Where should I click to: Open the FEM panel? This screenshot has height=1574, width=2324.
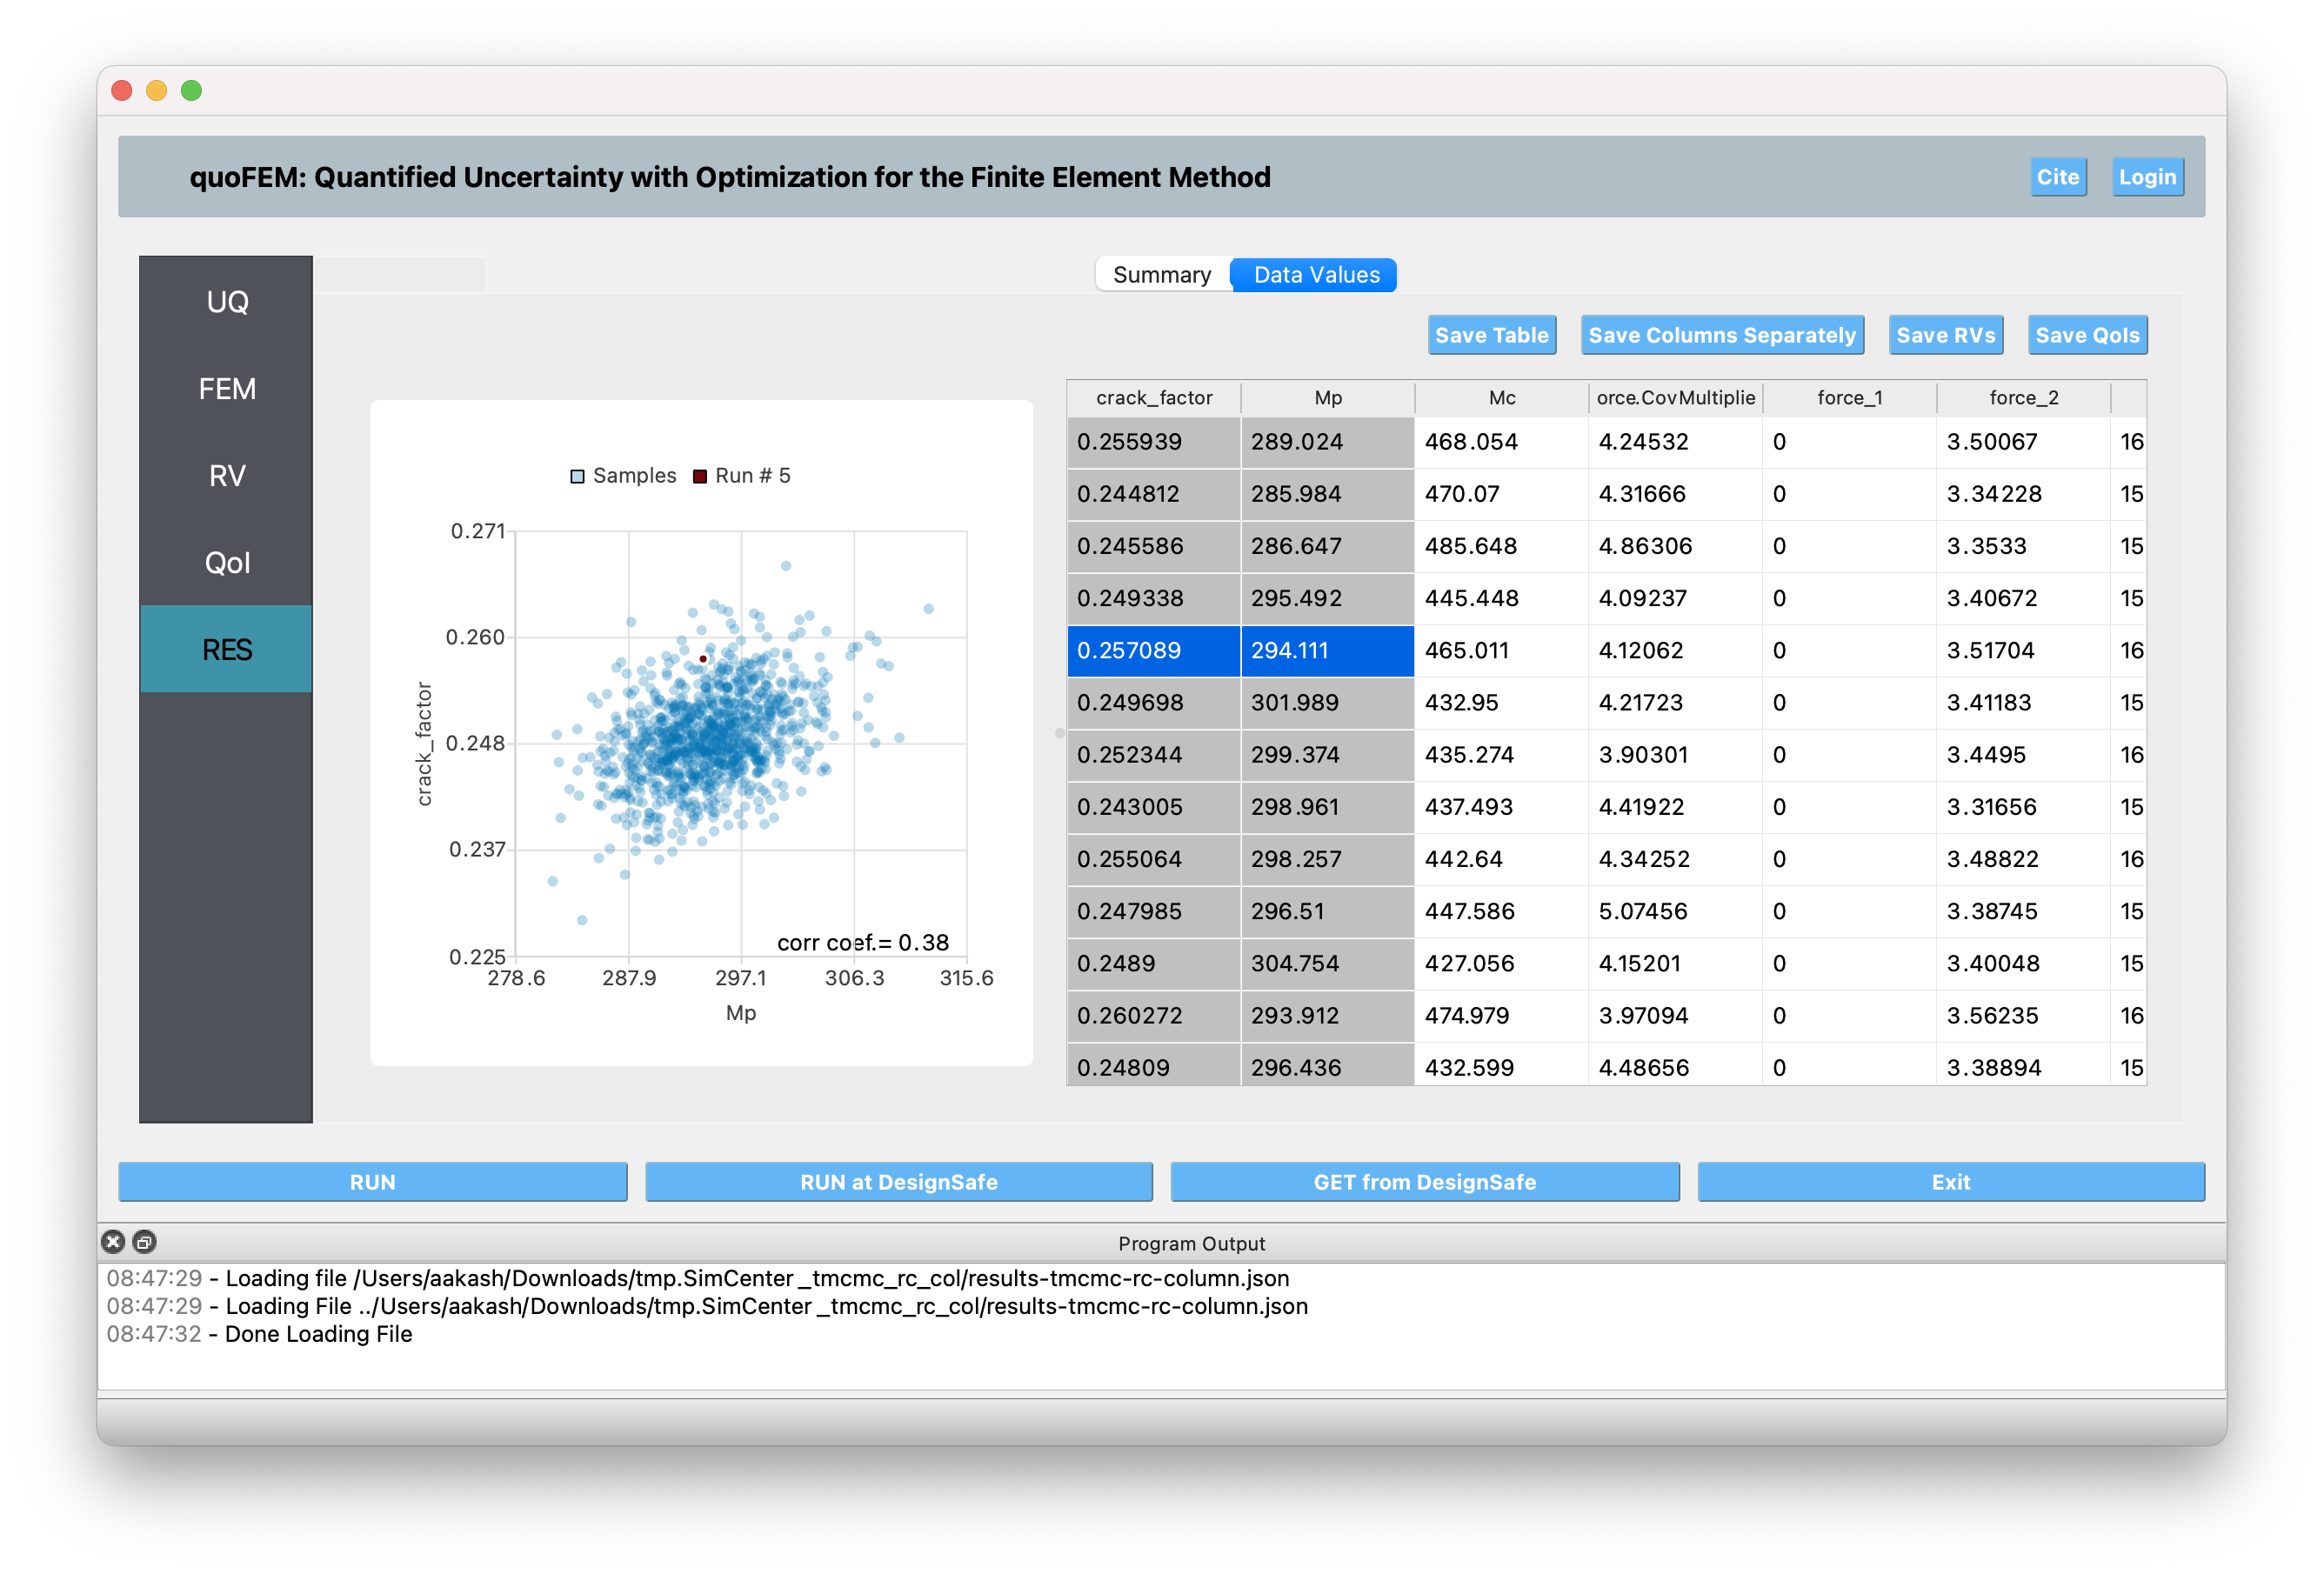(x=227, y=389)
